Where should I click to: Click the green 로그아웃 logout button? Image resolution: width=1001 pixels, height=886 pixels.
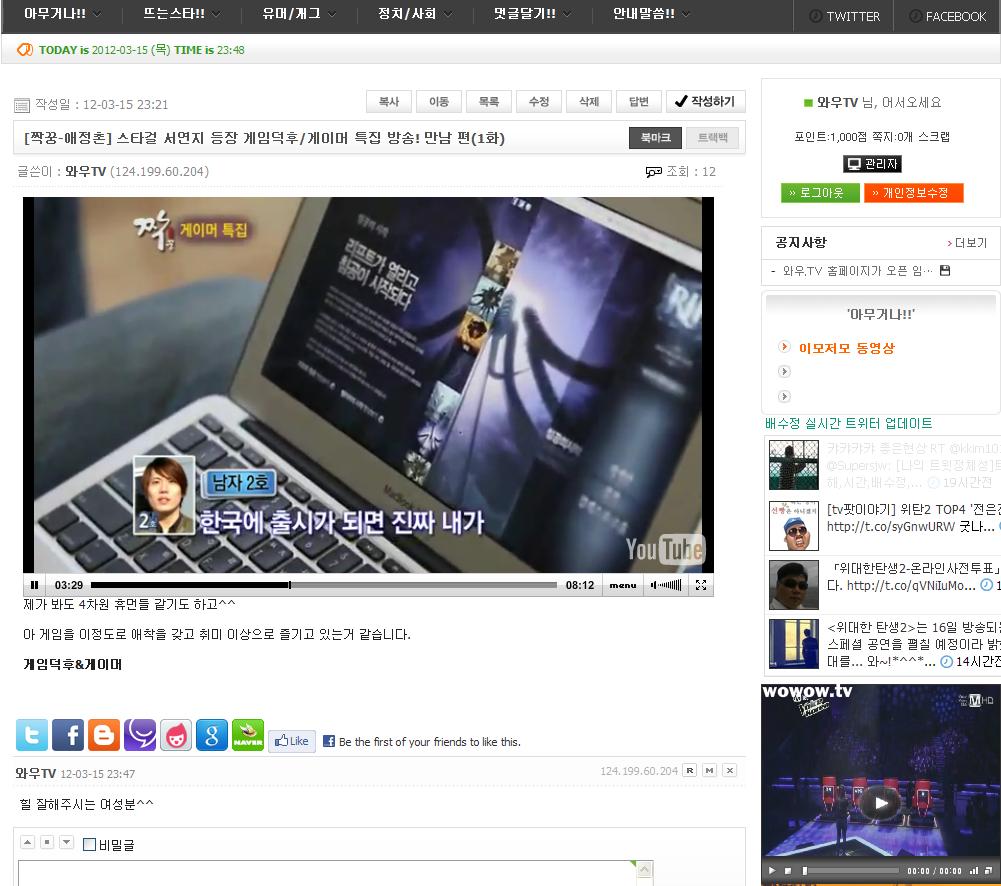[x=820, y=193]
